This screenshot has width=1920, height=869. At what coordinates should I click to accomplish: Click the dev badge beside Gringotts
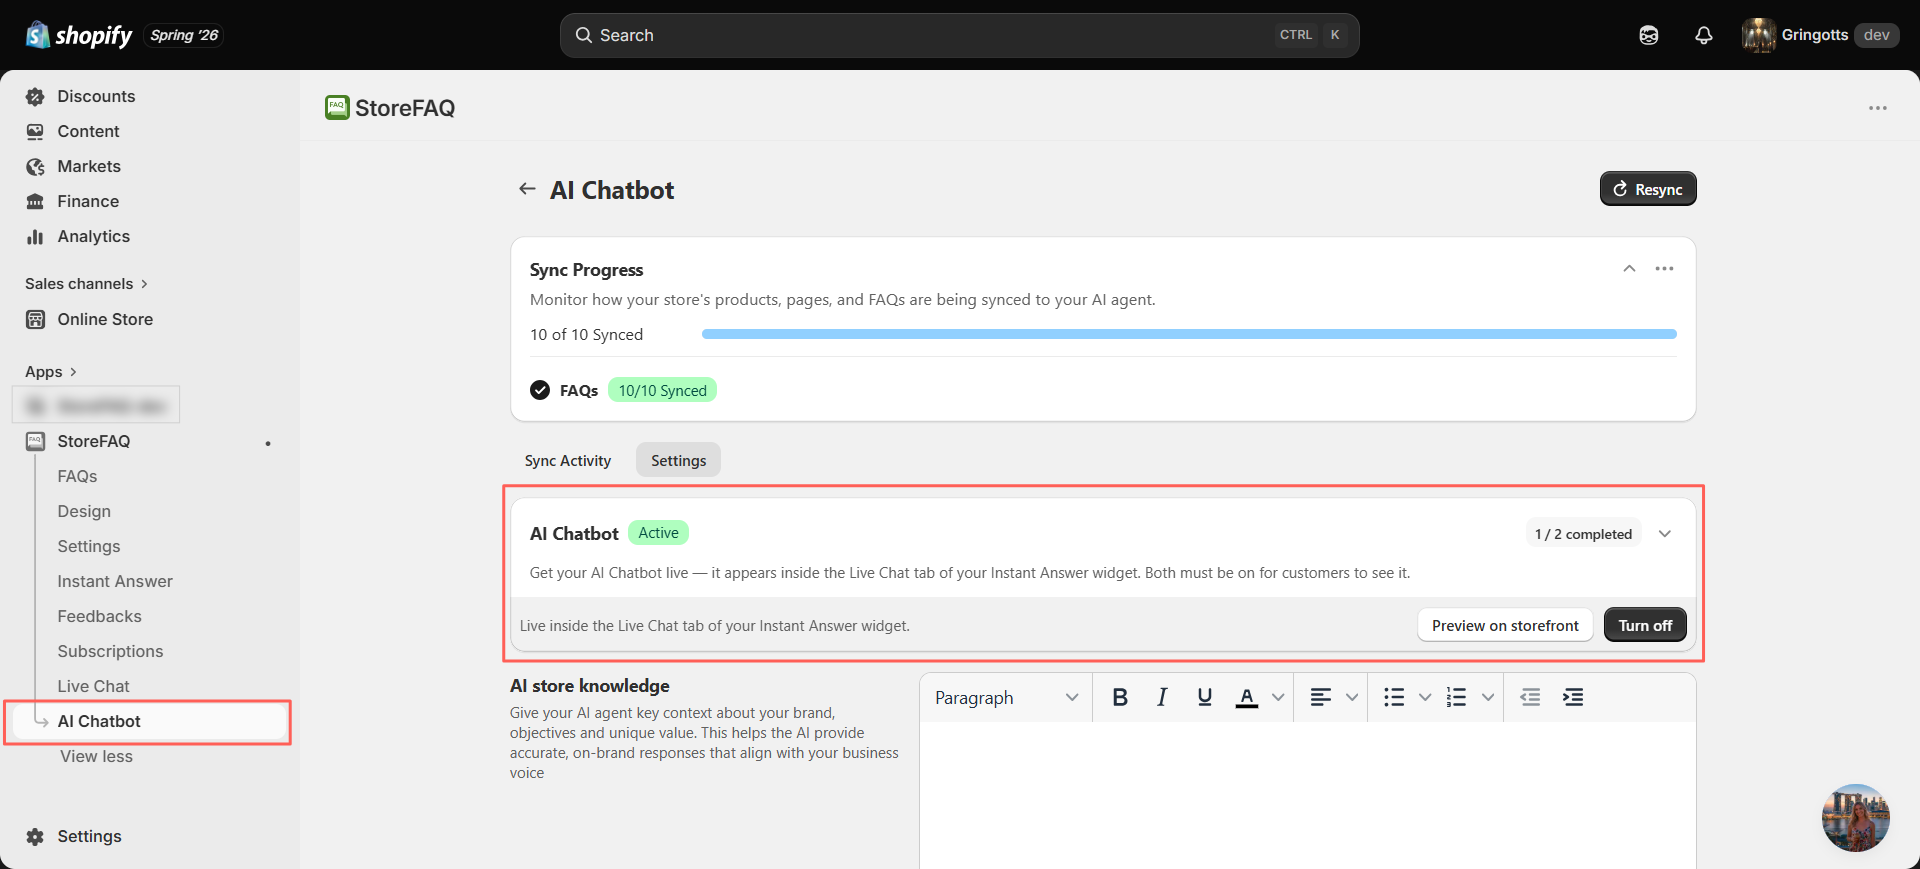point(1877,35)
